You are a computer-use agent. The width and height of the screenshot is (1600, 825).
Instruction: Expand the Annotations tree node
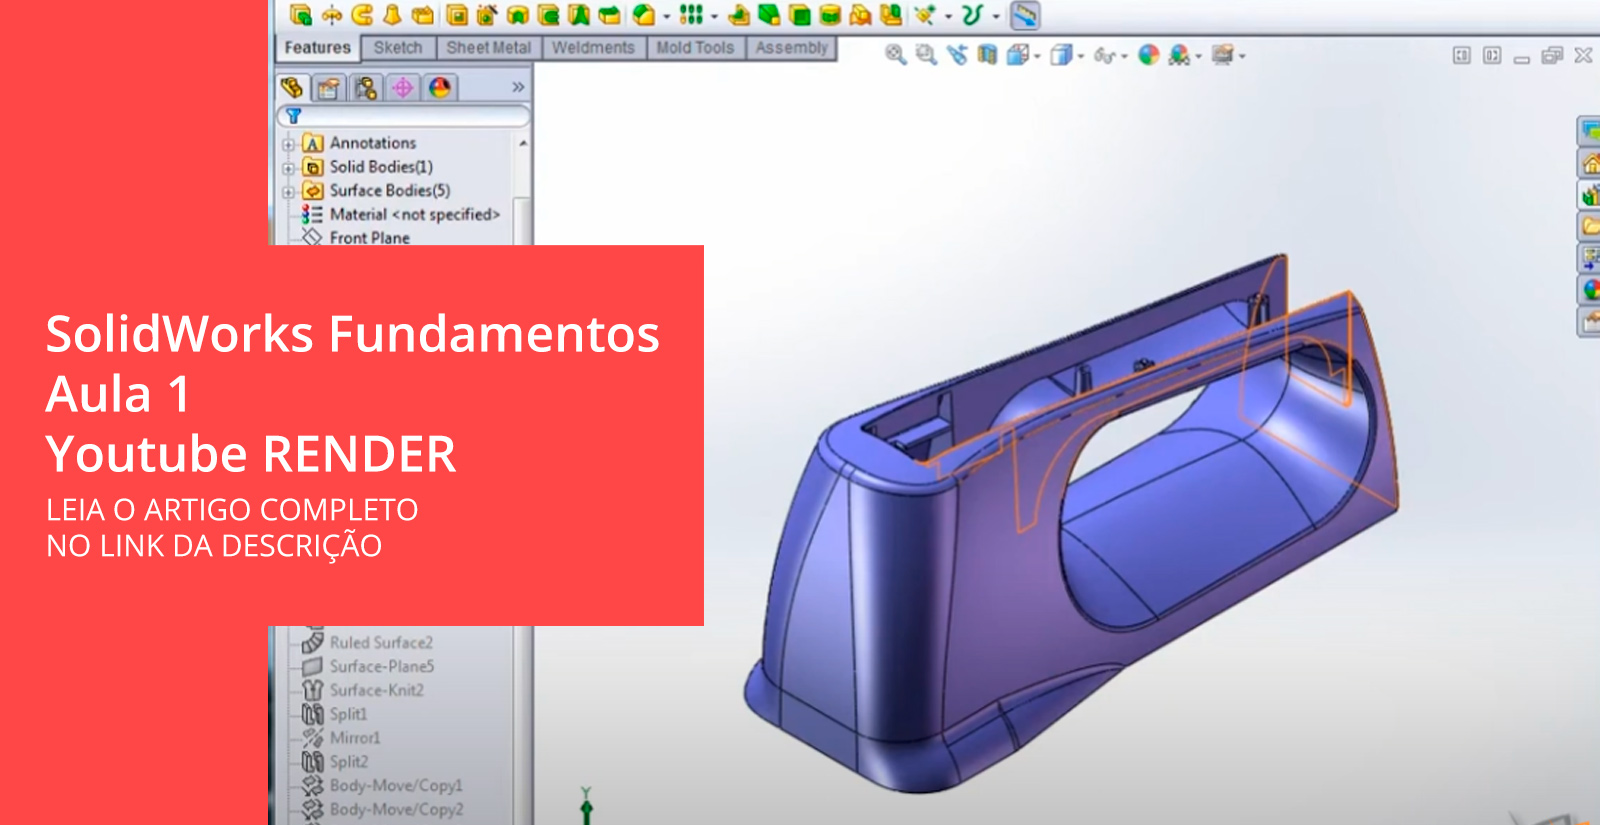coord(288,144)
